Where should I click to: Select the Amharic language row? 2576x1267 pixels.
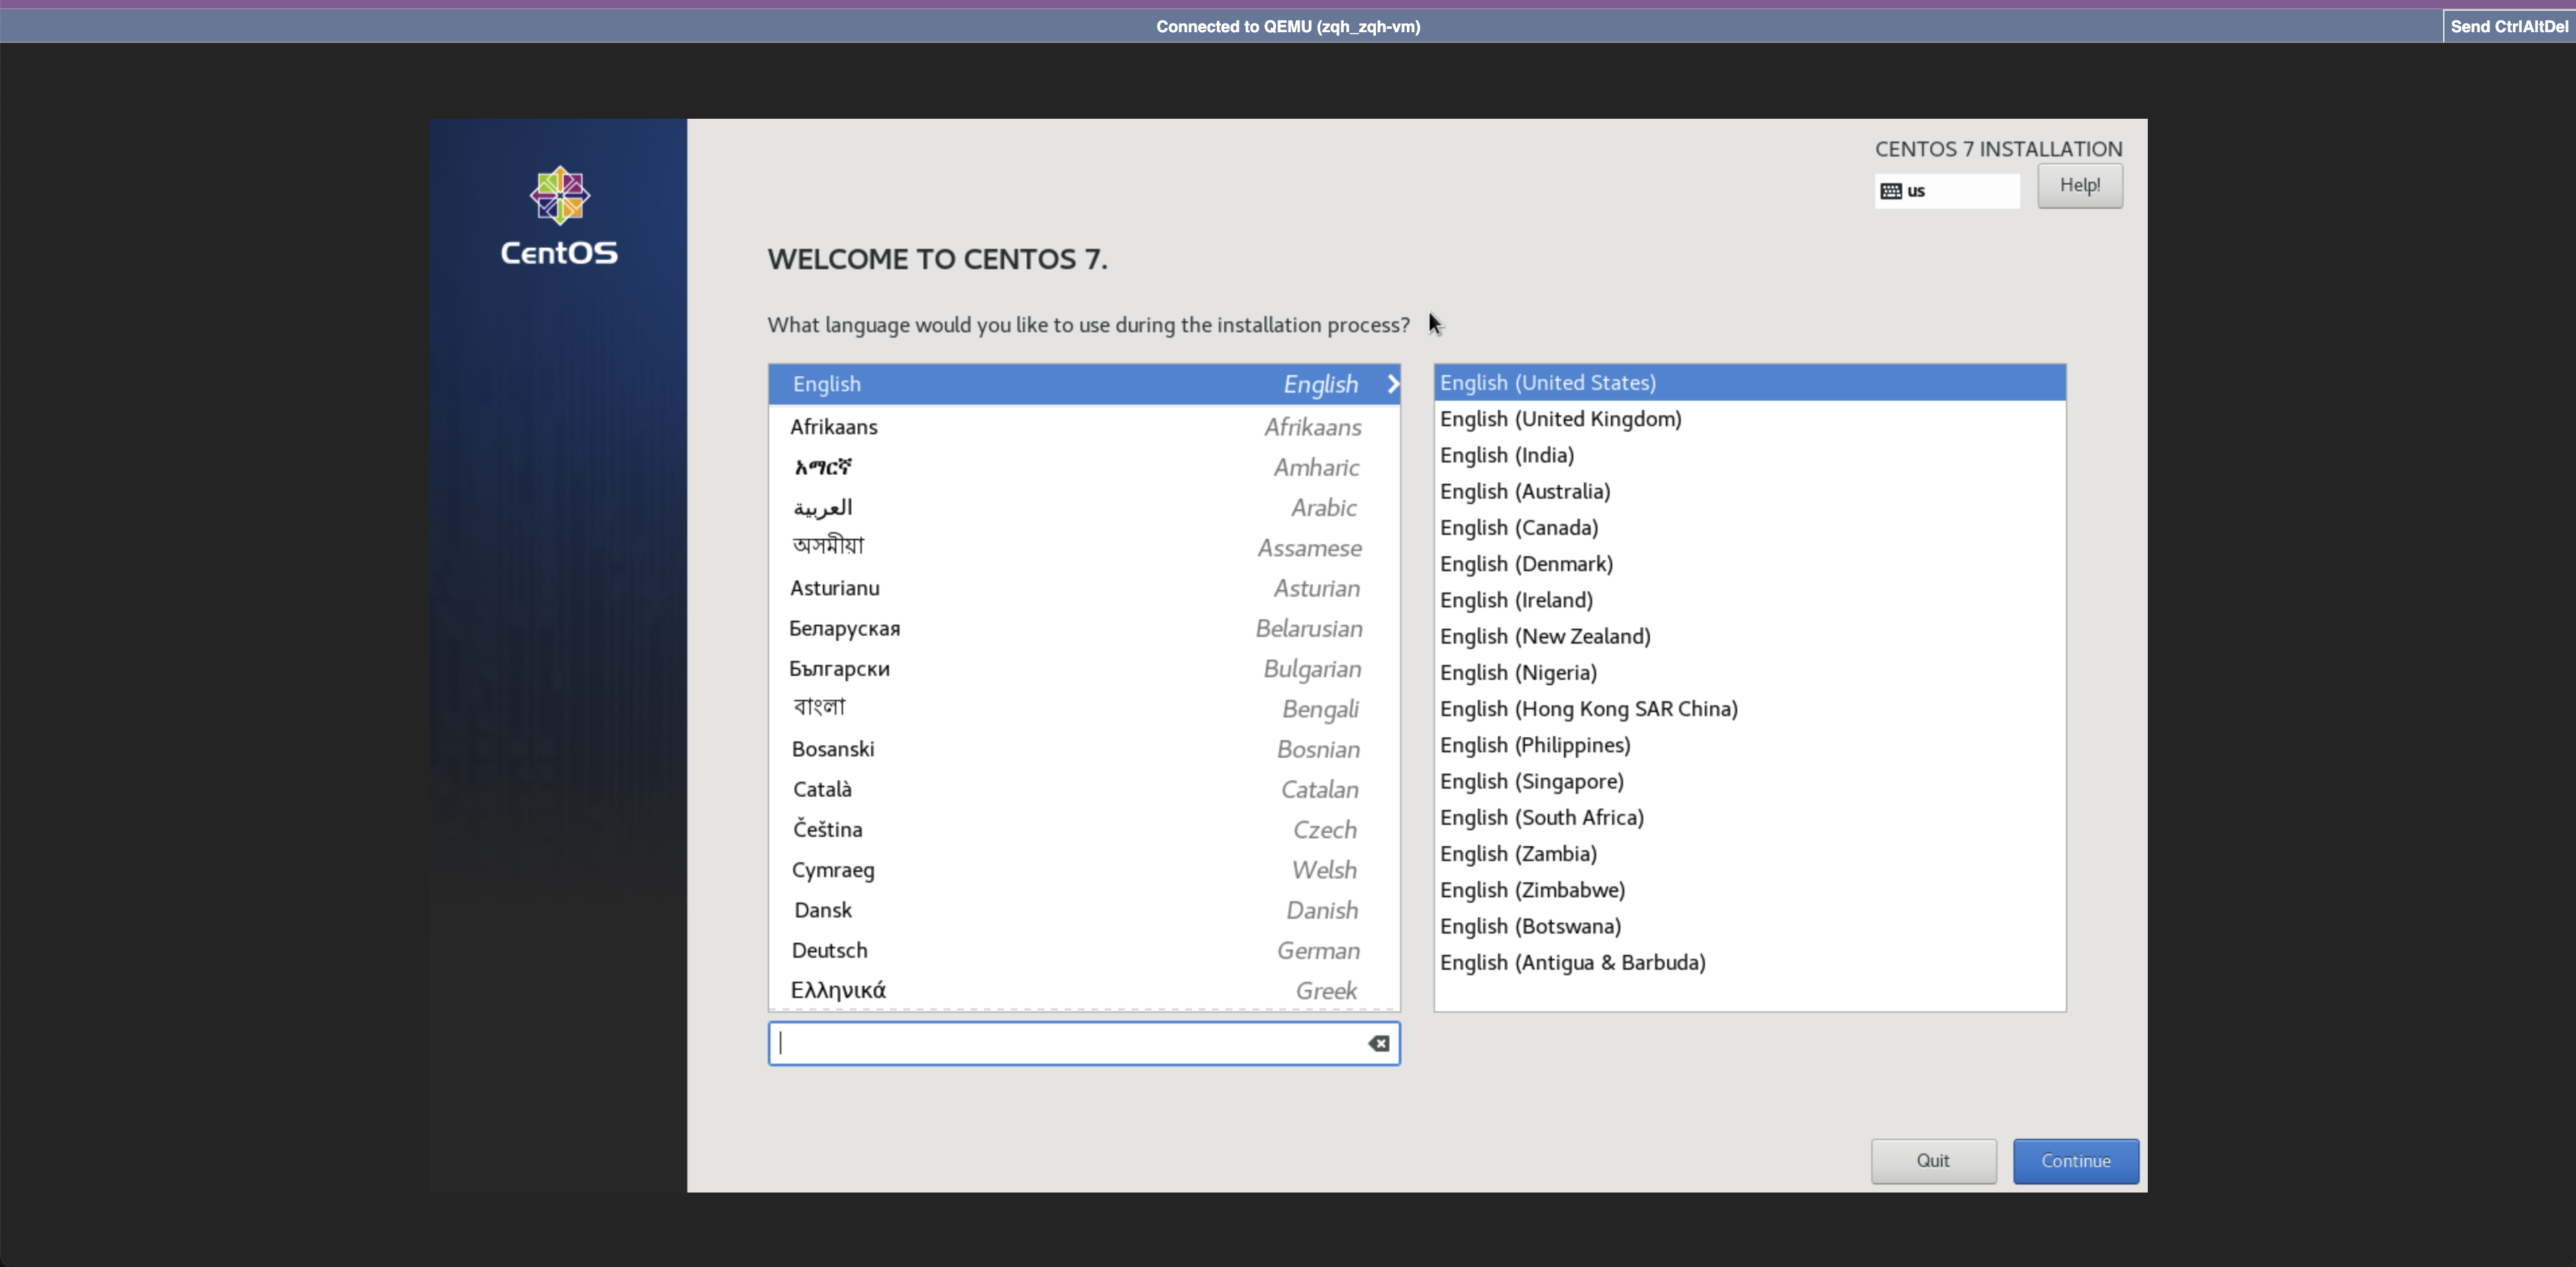[1084, 467]
